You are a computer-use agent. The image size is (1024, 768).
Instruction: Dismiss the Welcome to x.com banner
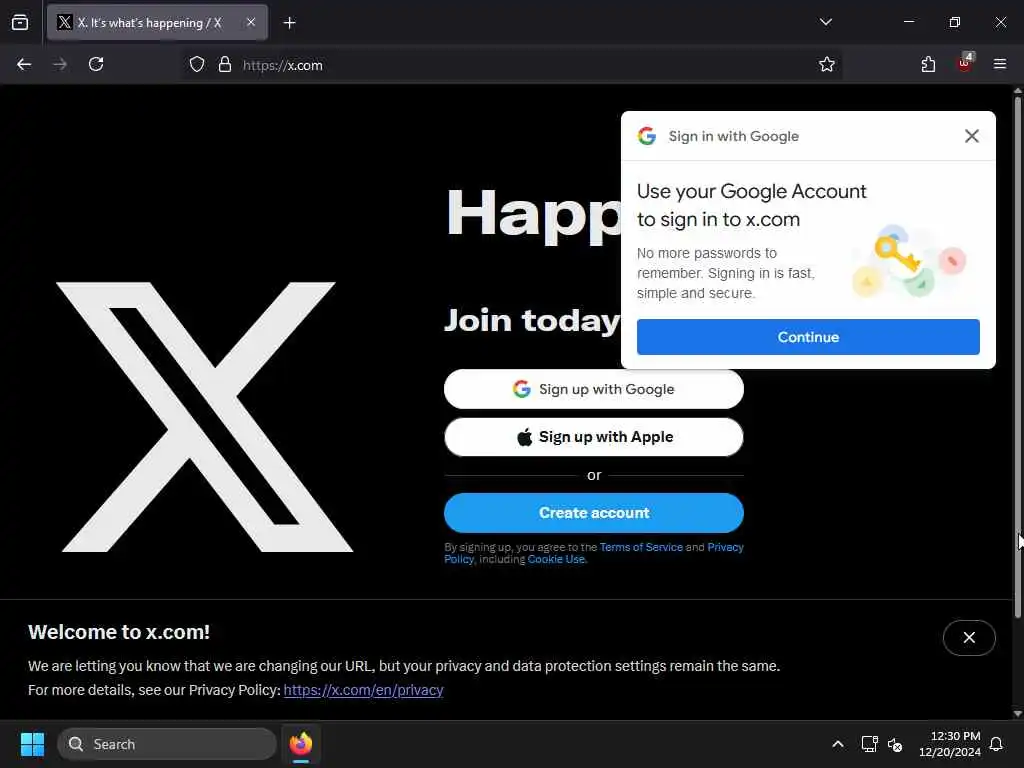(969, 637)
